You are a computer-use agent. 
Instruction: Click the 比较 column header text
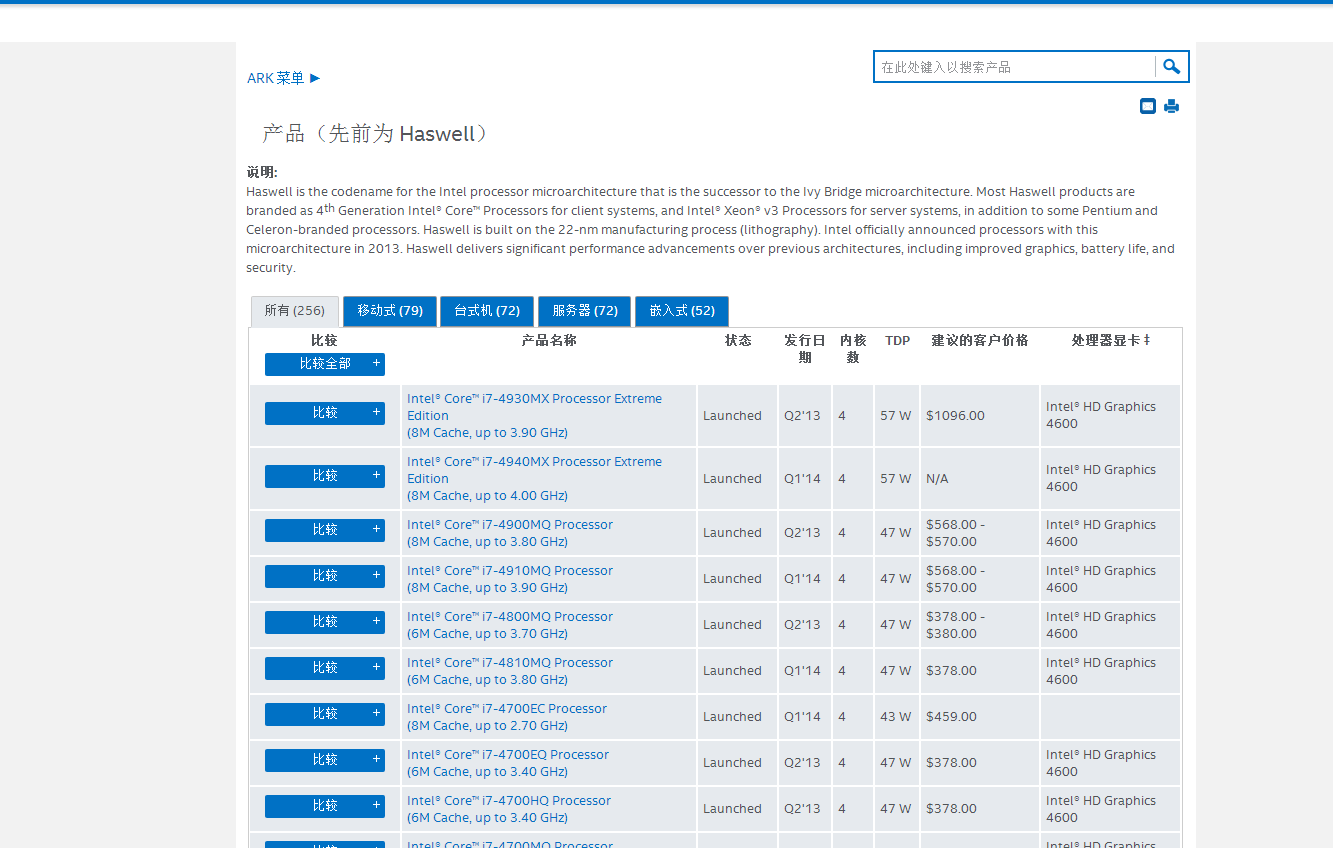click(324, 341)
